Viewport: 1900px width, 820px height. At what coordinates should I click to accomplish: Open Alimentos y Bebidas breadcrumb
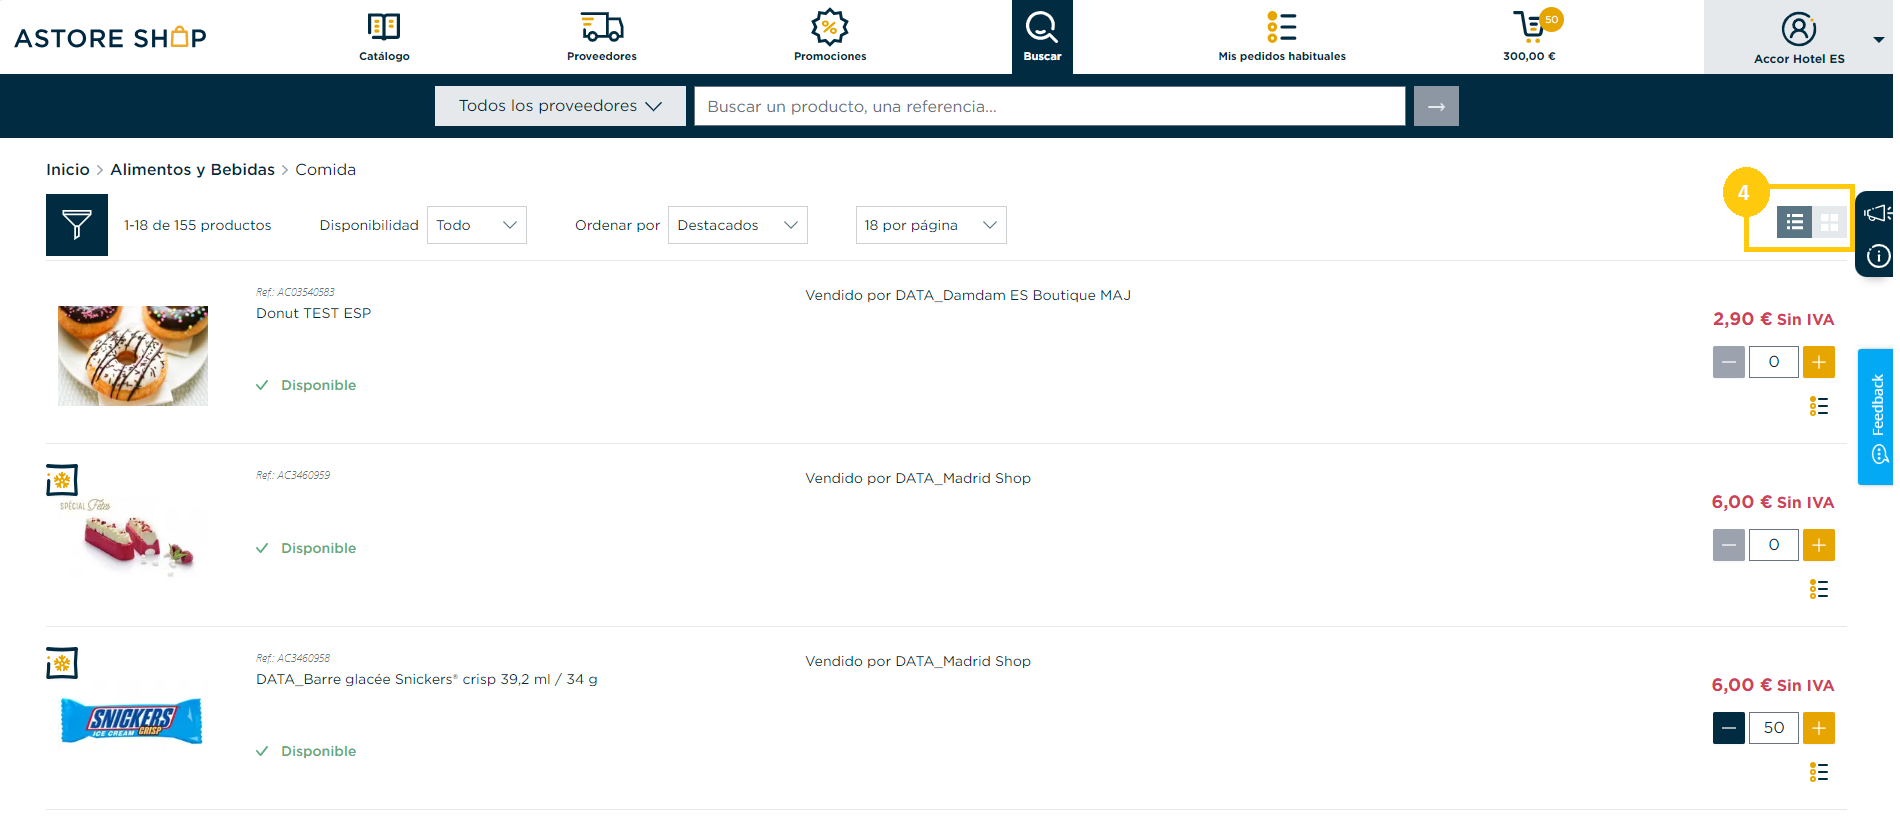click(192, 170)
